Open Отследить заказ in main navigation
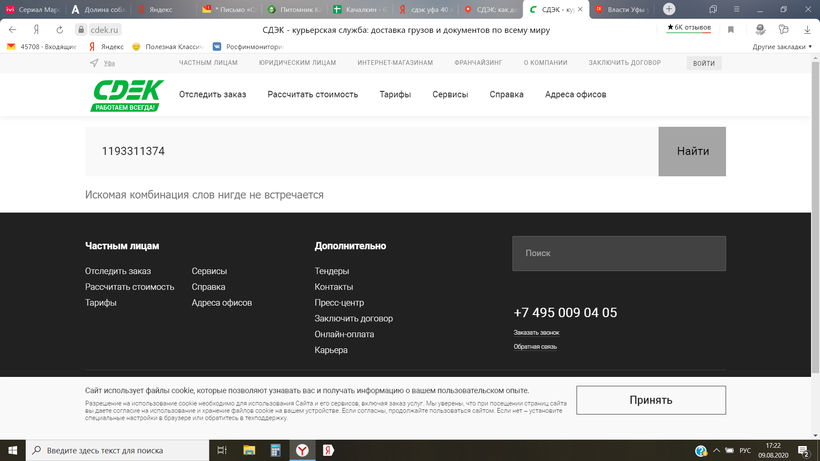The height and width of the screenshot is (461, 820). tap(212, 95)
